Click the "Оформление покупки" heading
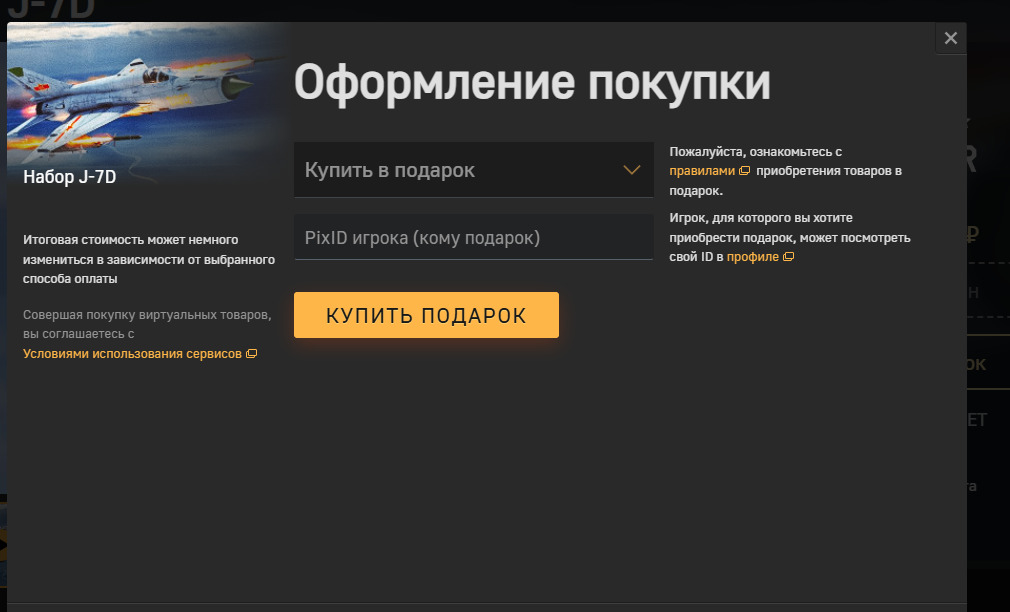 532,83
